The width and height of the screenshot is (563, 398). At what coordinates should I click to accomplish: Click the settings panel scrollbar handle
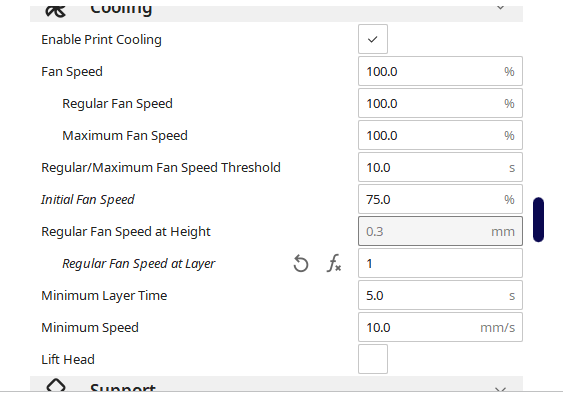point(538,219)
